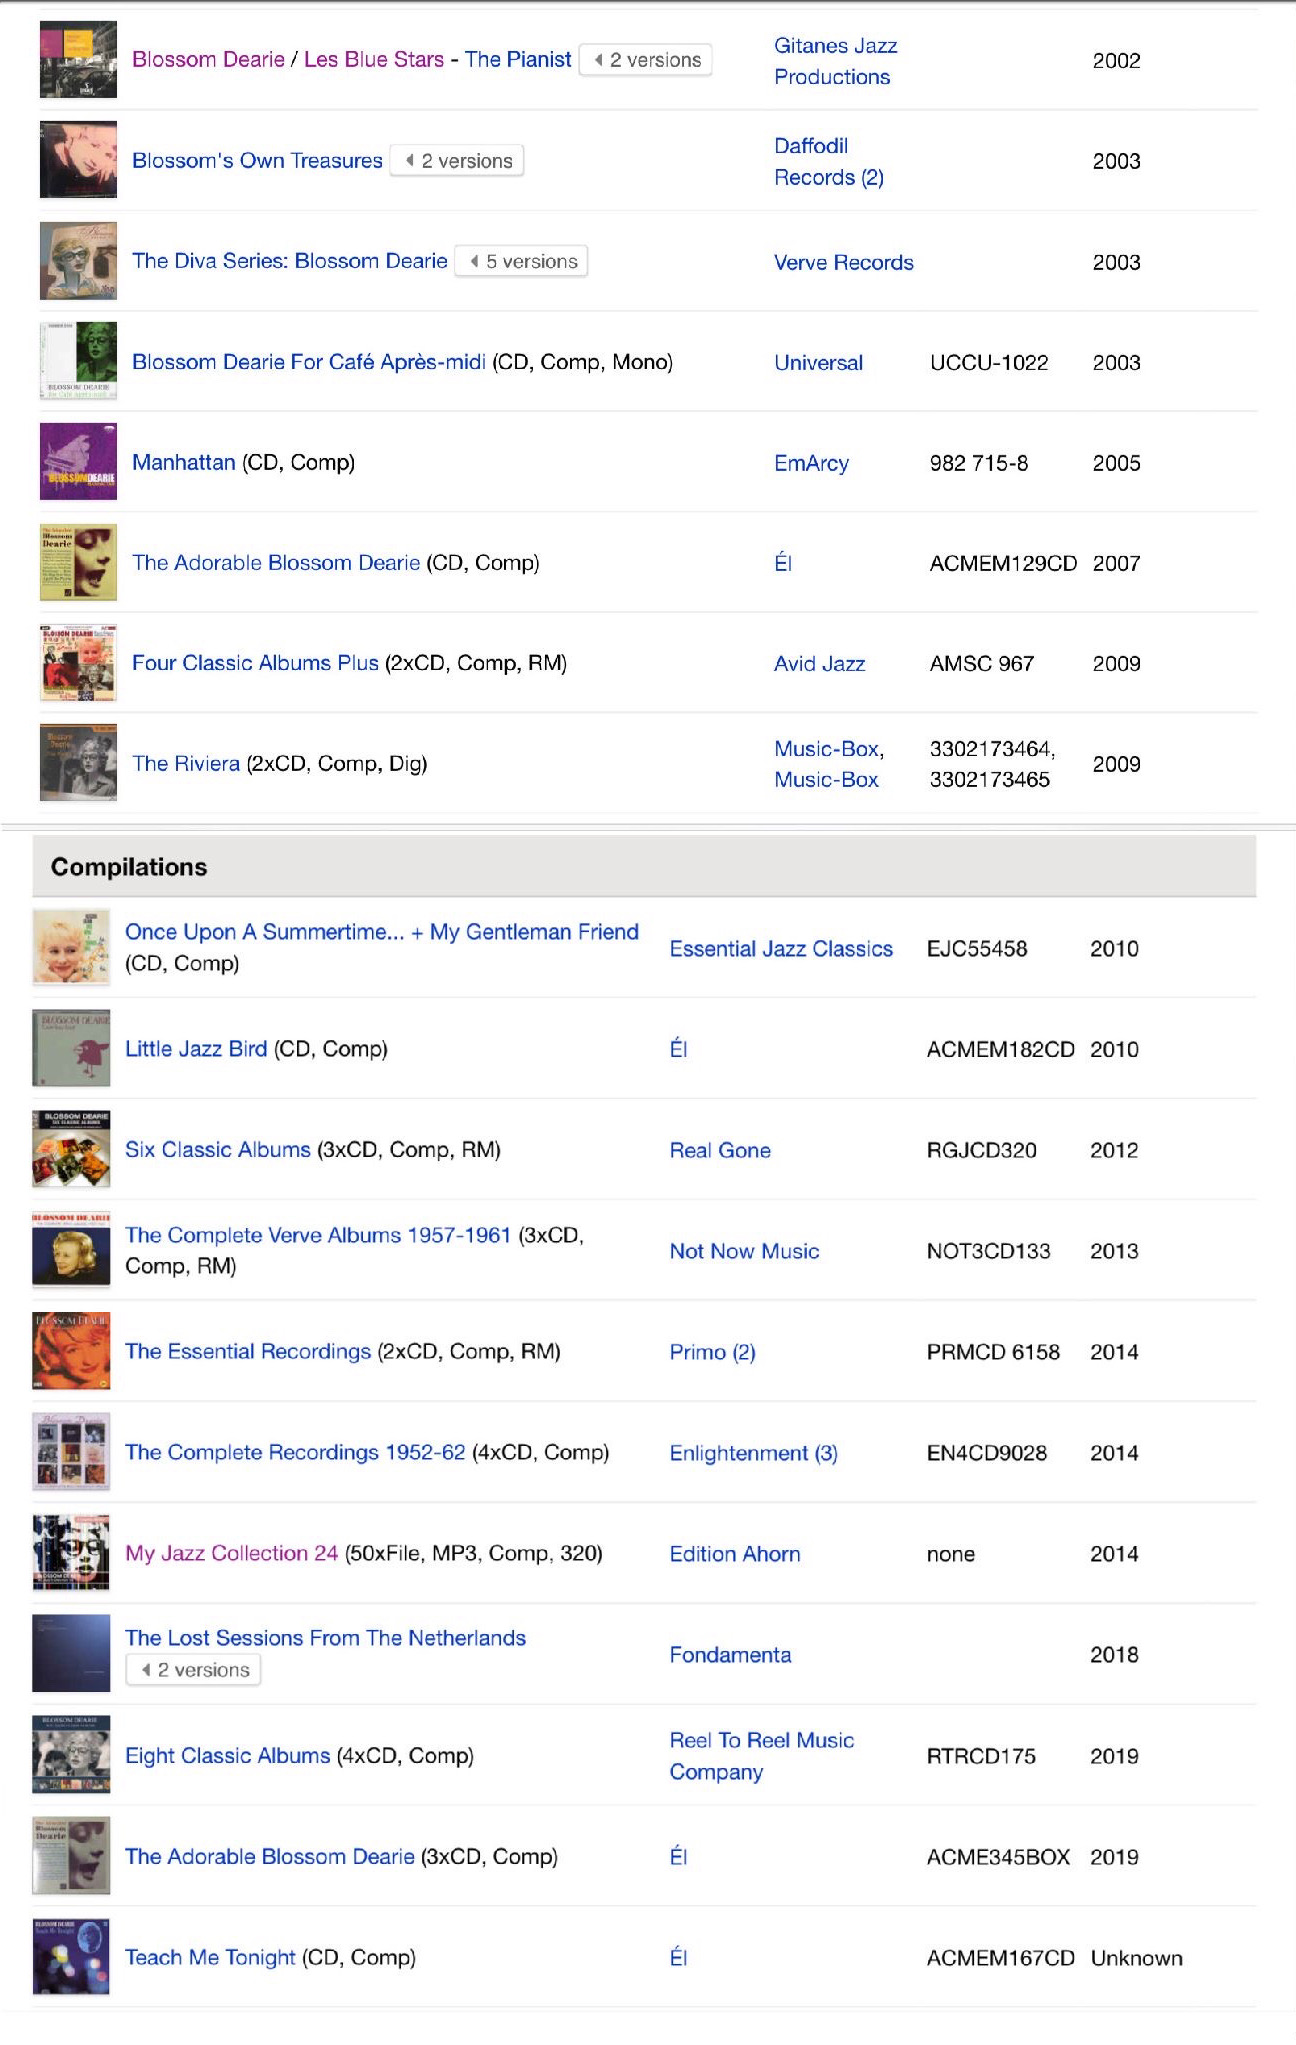Open the Six Classic Albums cover thumbnail

click(70, 1149)
